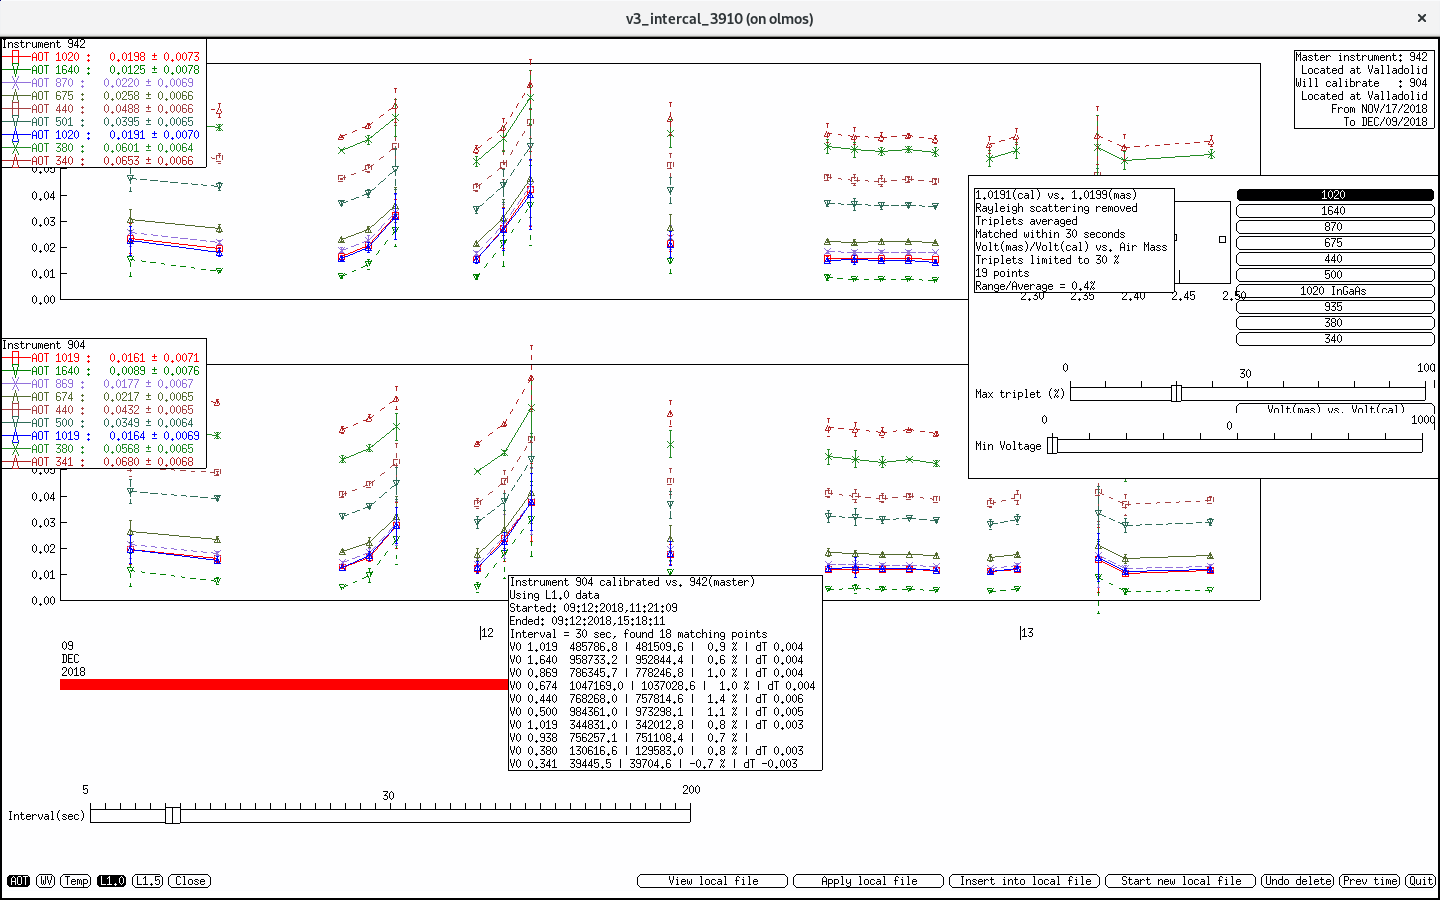Click the Volt(mas) vs. Volt(cal) button
Screen dimensions: 1440x900
(1335, 409)
